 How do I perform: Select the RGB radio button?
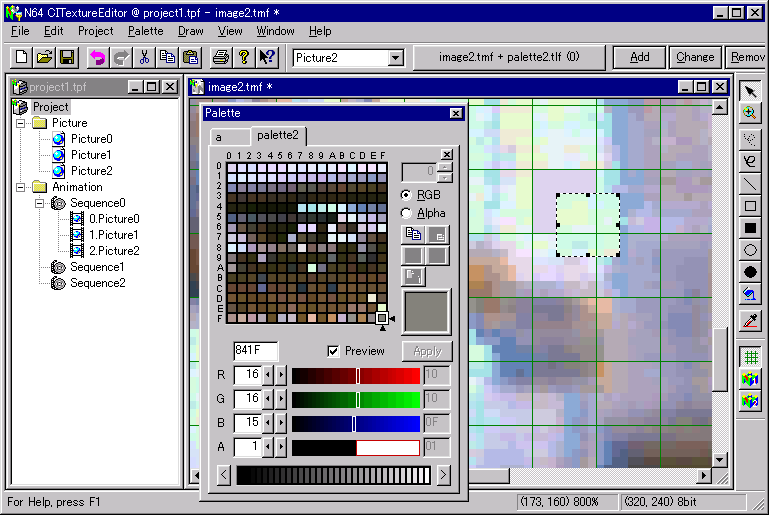[406, 194]
